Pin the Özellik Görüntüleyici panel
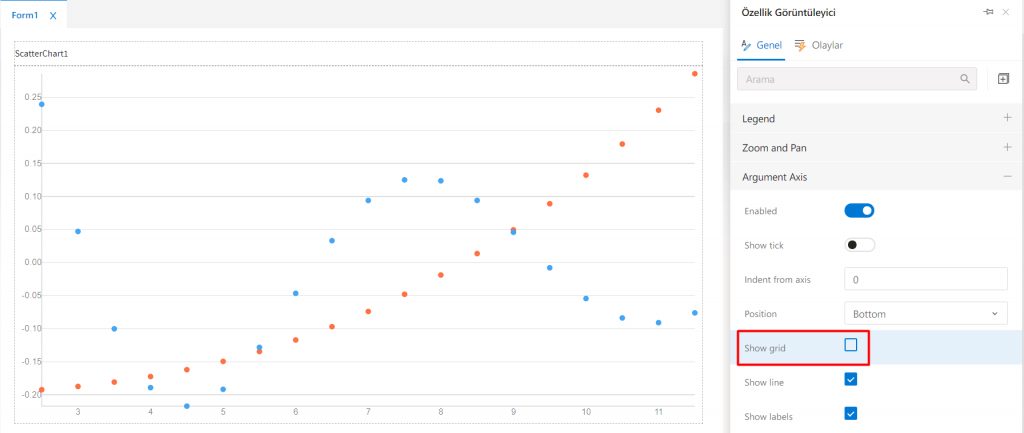Viewport: 1024px width, 433px height. [x=988, y=12]
